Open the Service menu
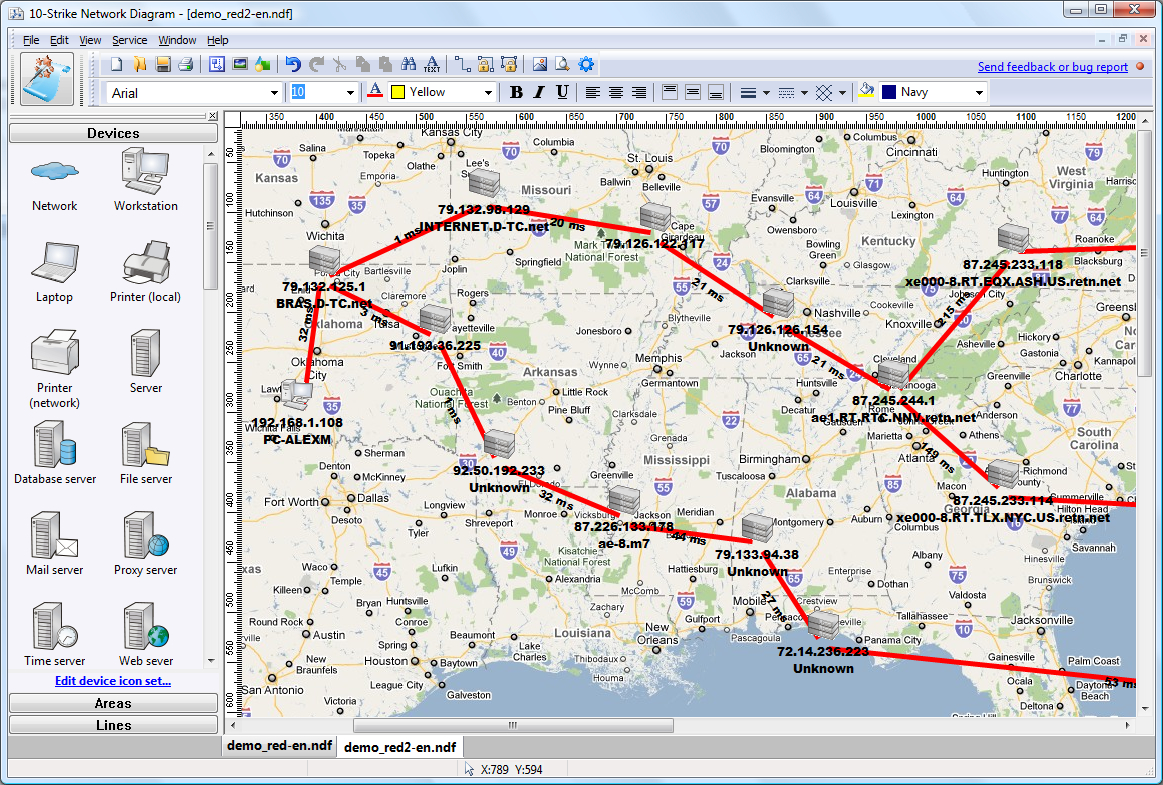The image size is (1163, 785). 129,40
